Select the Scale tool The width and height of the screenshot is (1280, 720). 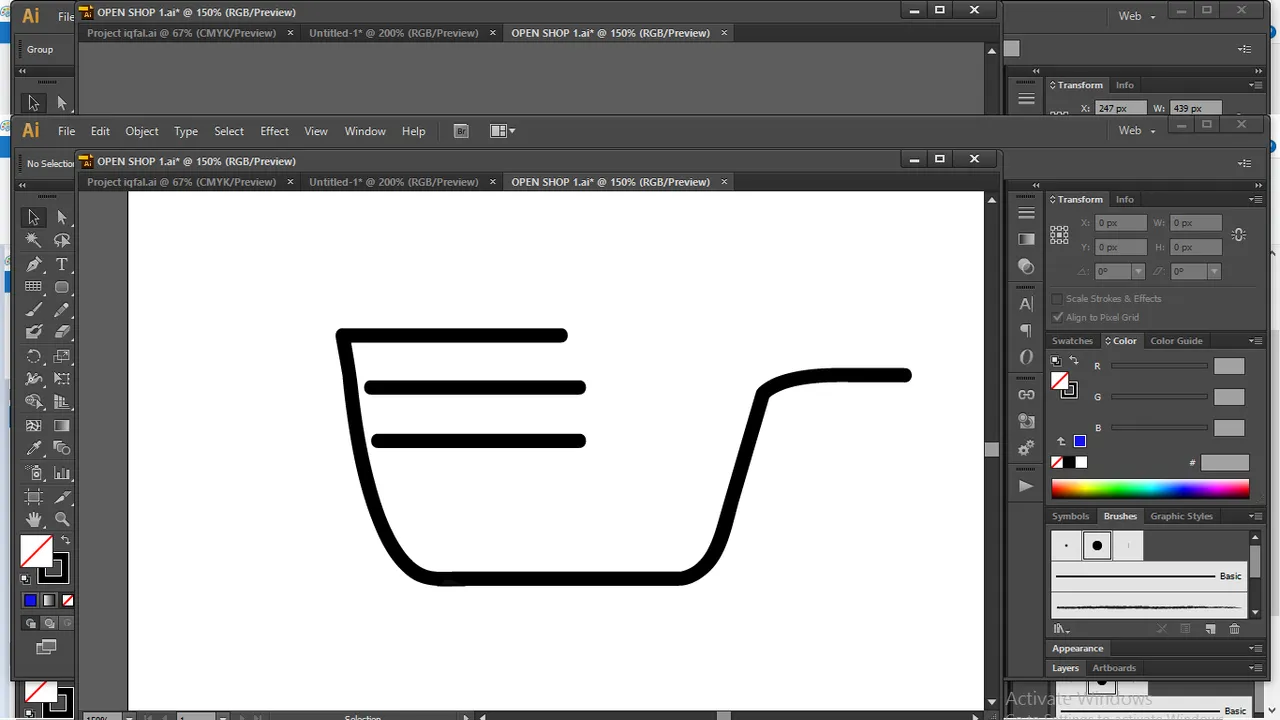62,356
